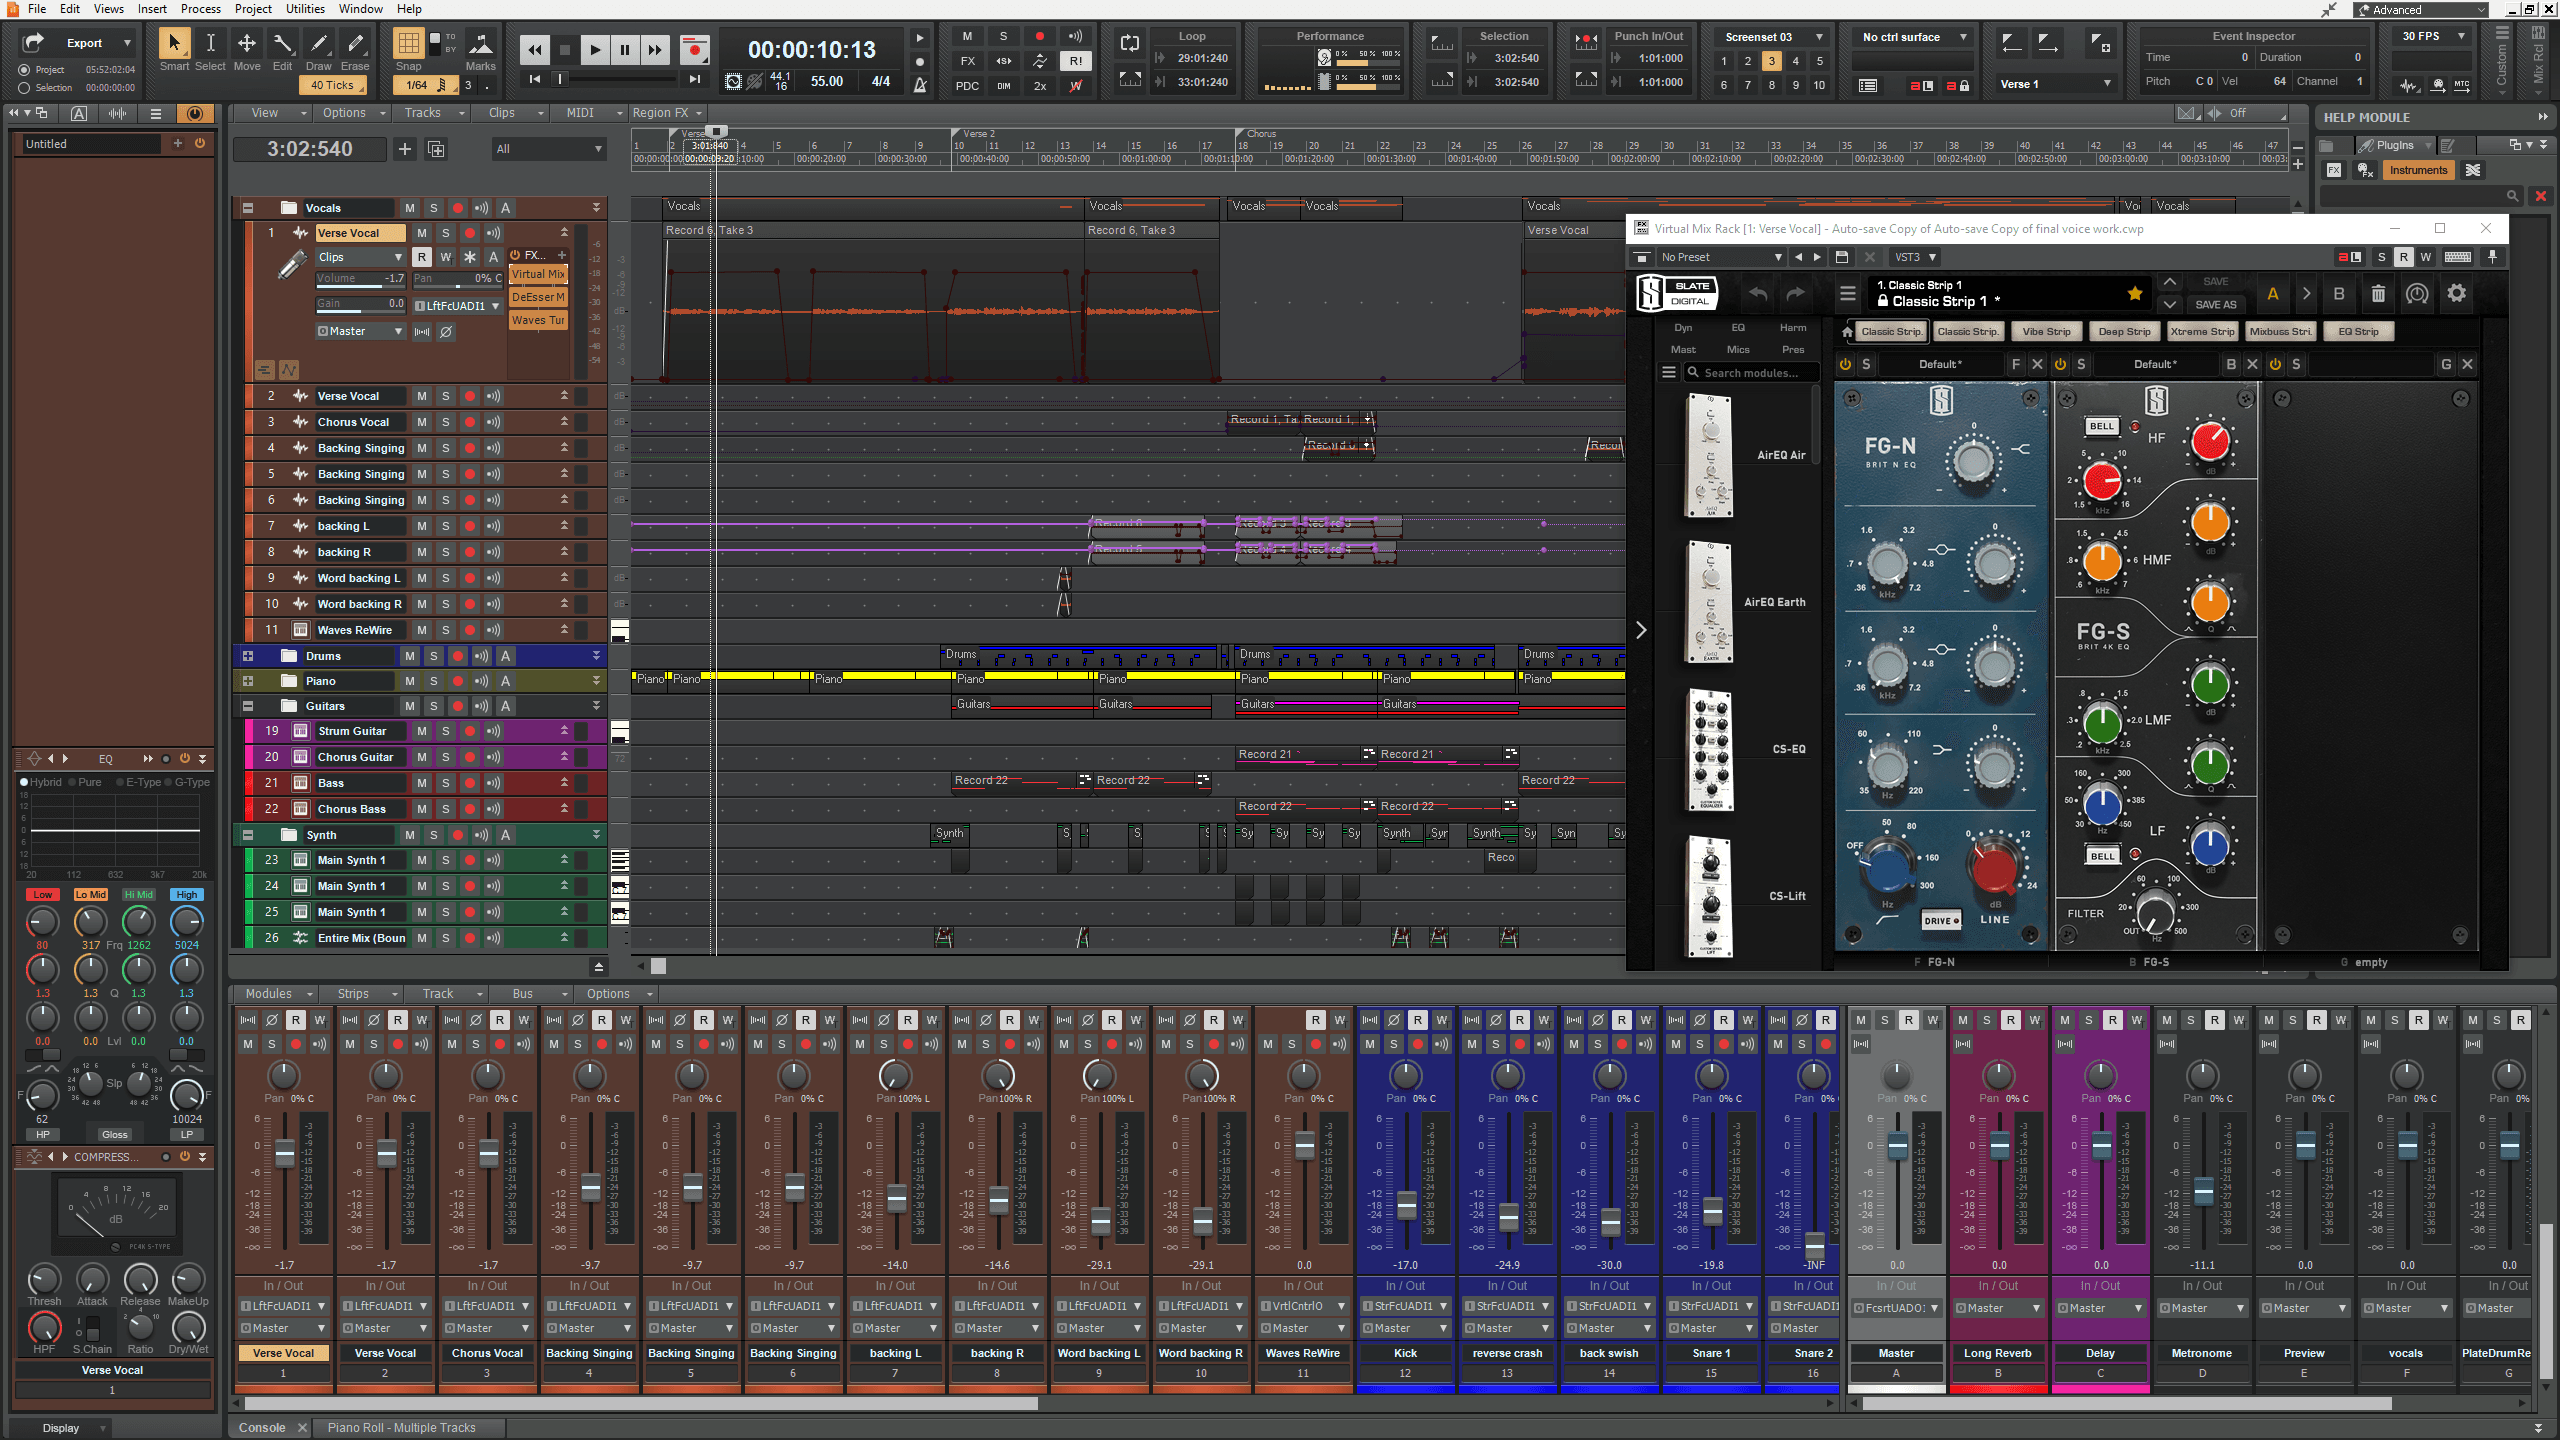Open Virtual Mix Rack settings gear
This screenshot has height=1440, width=2560.
pos(2456,294)
